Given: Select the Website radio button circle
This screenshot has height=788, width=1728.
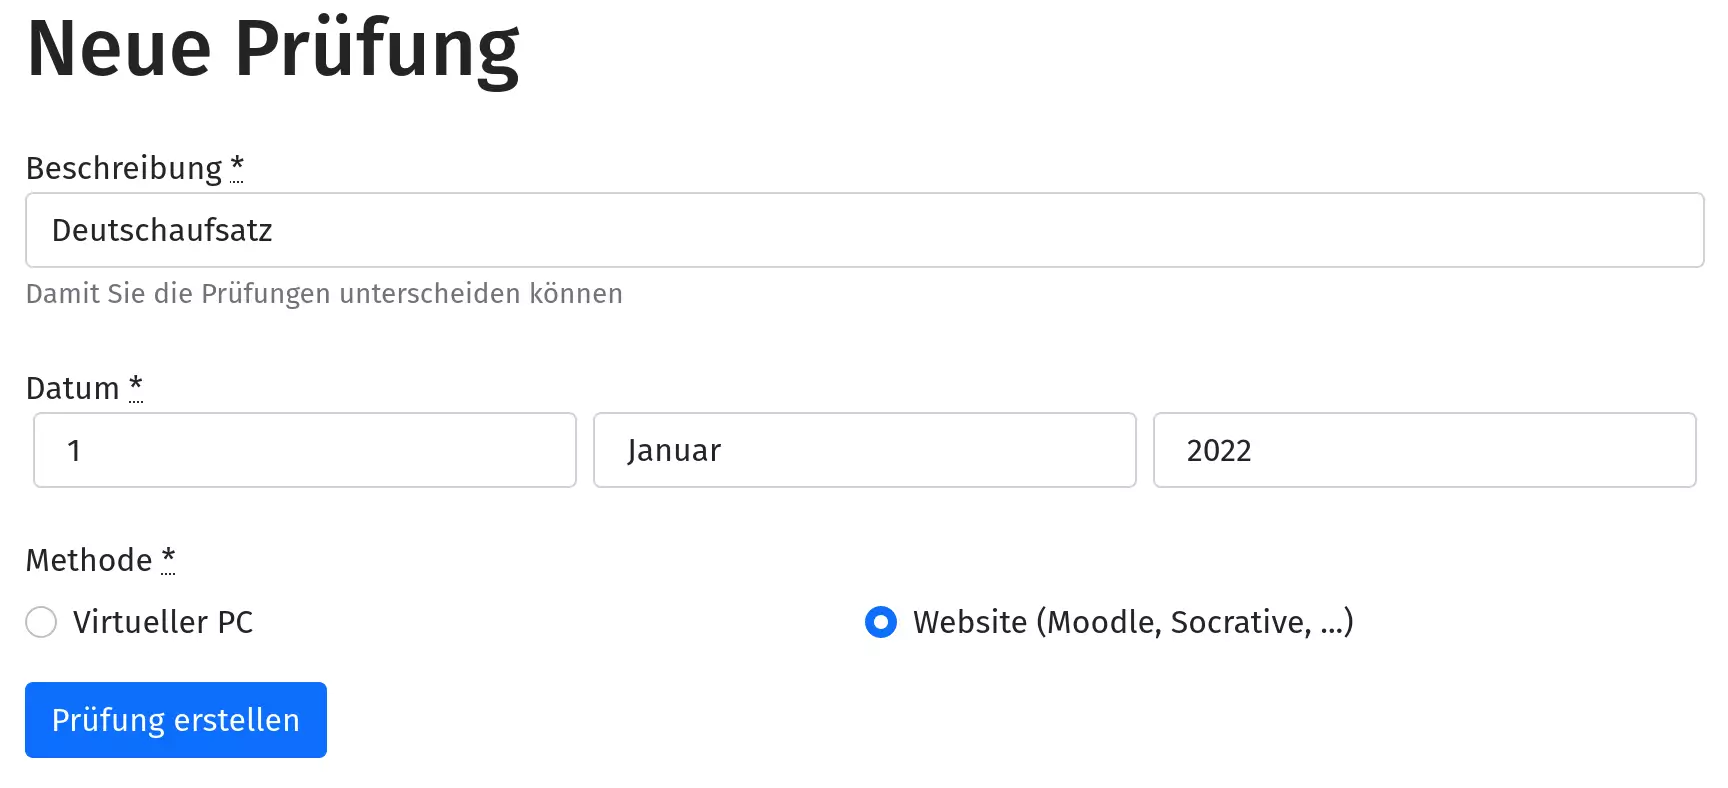Looking at the screenshot, I should [x=881, y=622].
